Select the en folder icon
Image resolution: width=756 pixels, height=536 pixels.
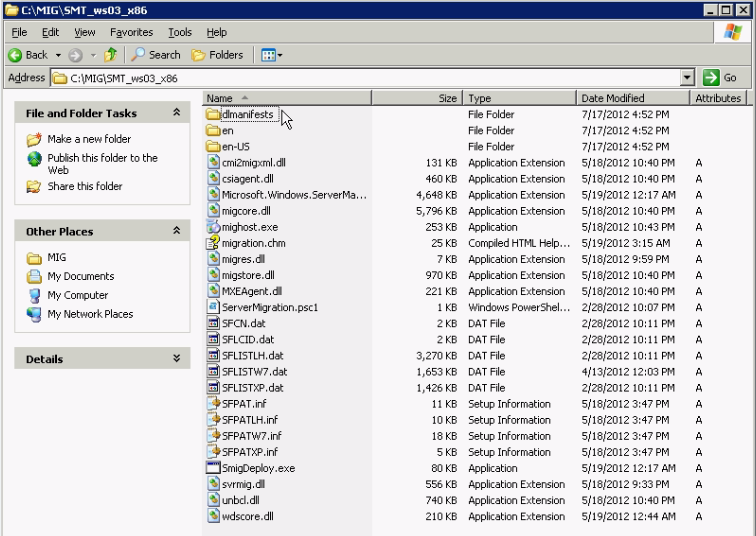tap(213, 130)
